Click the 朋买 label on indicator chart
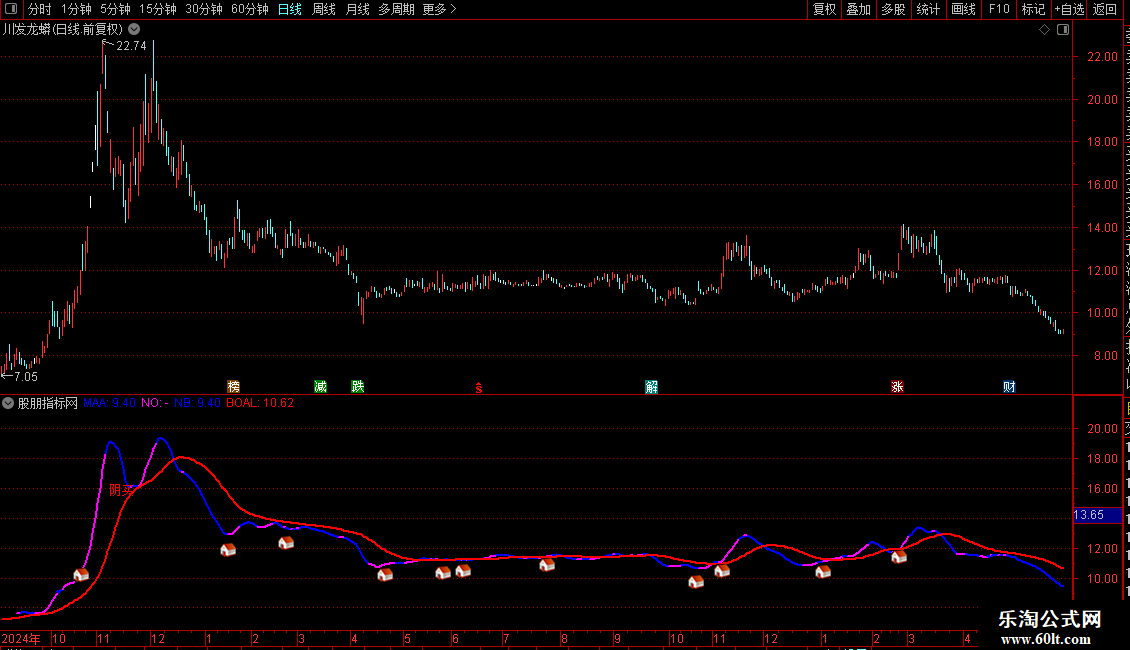1130x650 pixels. pos(121,490)
